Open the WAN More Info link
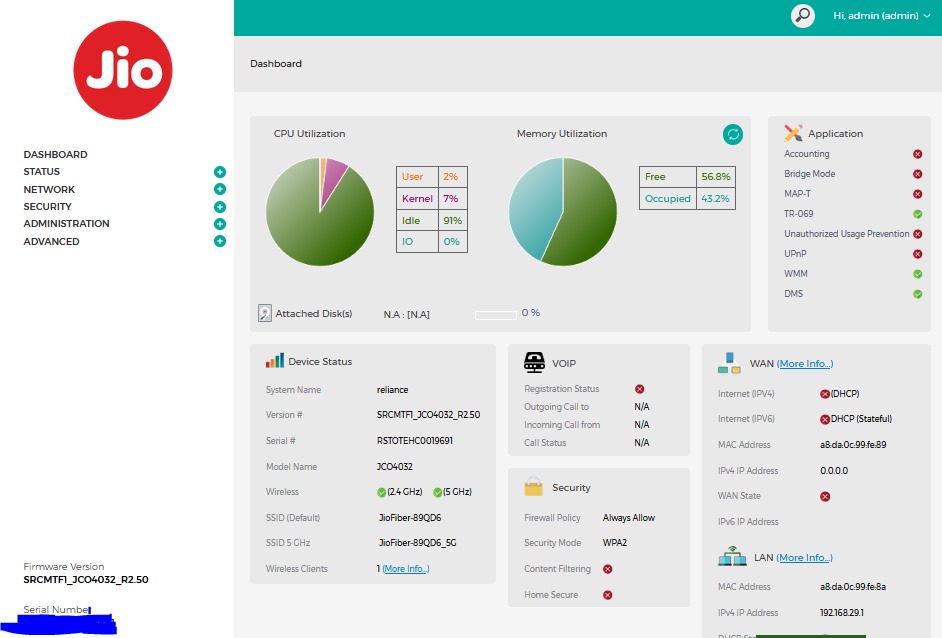The image size is (942, 638). point(805,363)
